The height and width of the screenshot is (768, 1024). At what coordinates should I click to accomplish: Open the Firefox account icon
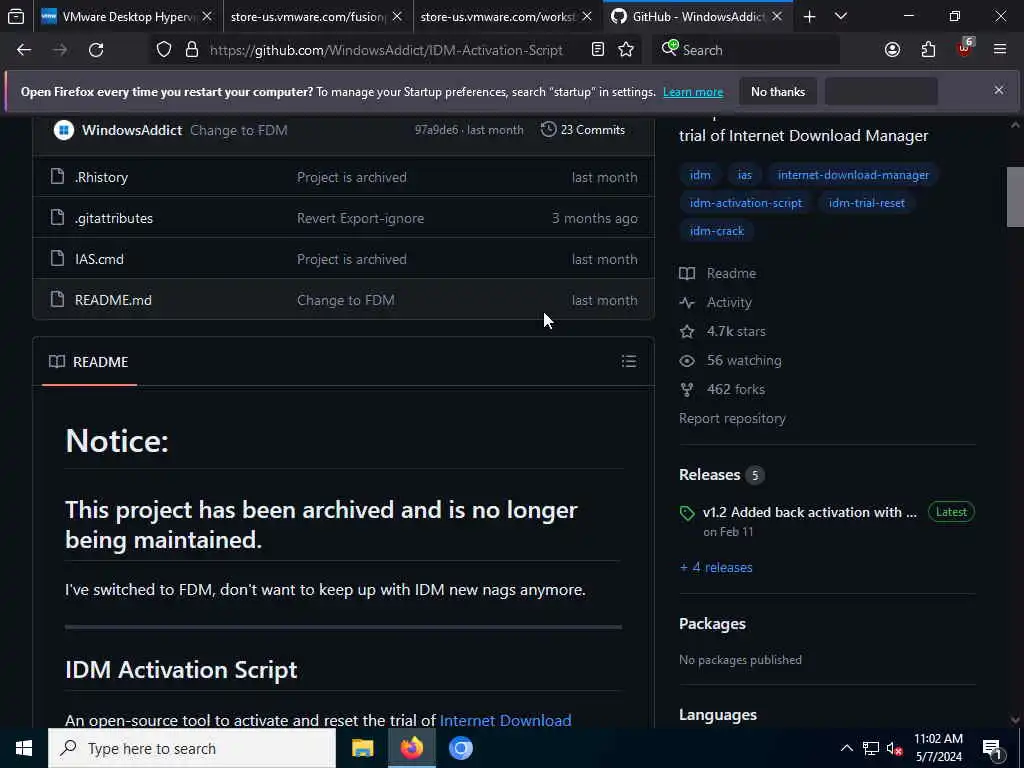click(892, 50)
